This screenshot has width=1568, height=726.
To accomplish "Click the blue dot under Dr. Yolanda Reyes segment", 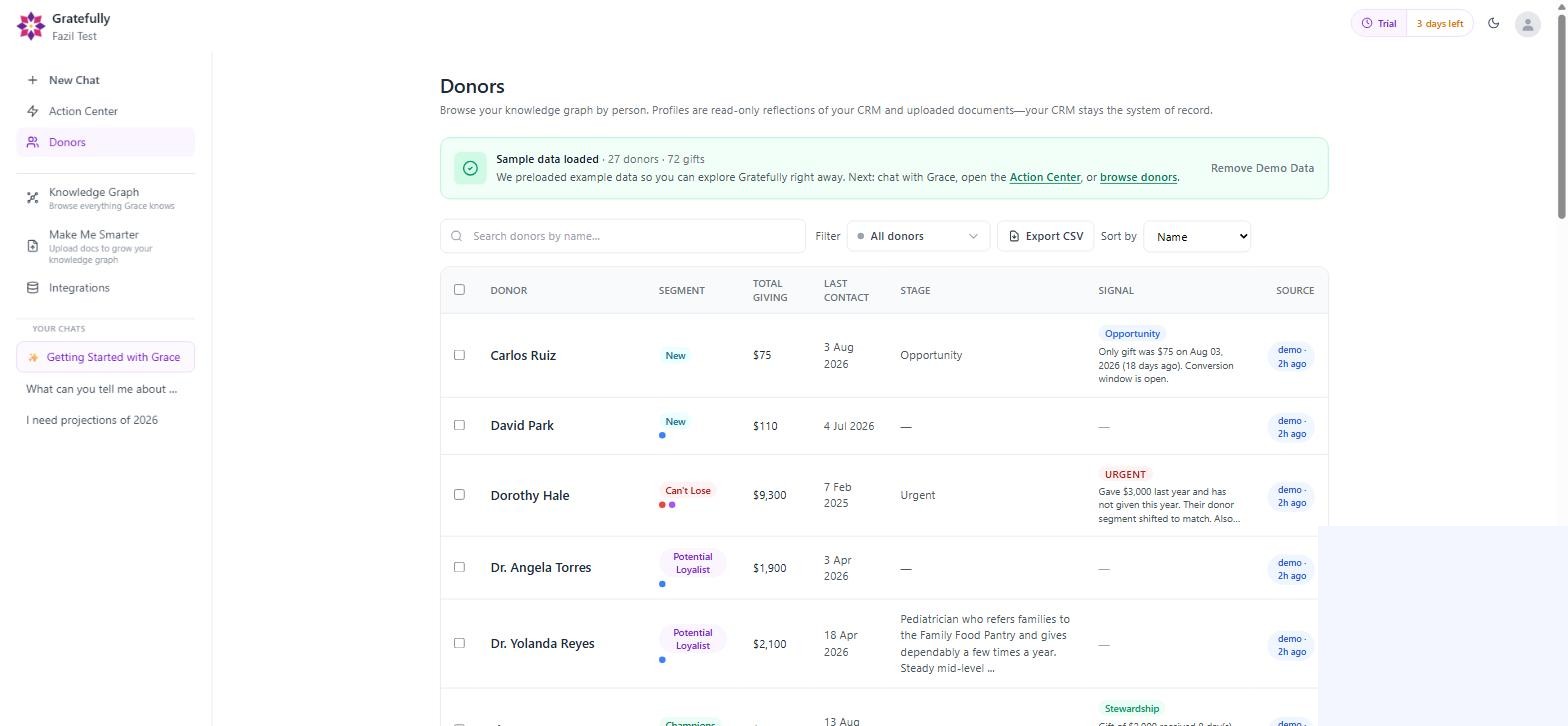I will point(662,660).
